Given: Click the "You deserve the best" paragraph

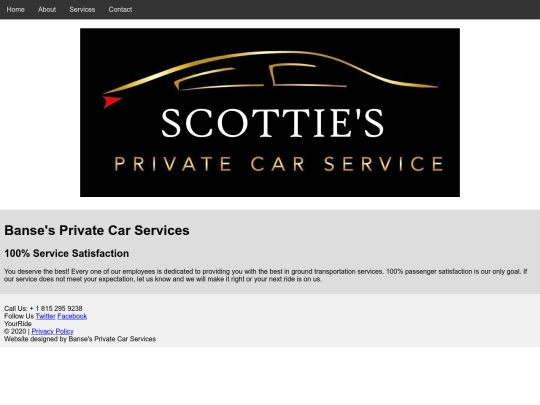Looking at the screenshot, I should tap(266, 275).
